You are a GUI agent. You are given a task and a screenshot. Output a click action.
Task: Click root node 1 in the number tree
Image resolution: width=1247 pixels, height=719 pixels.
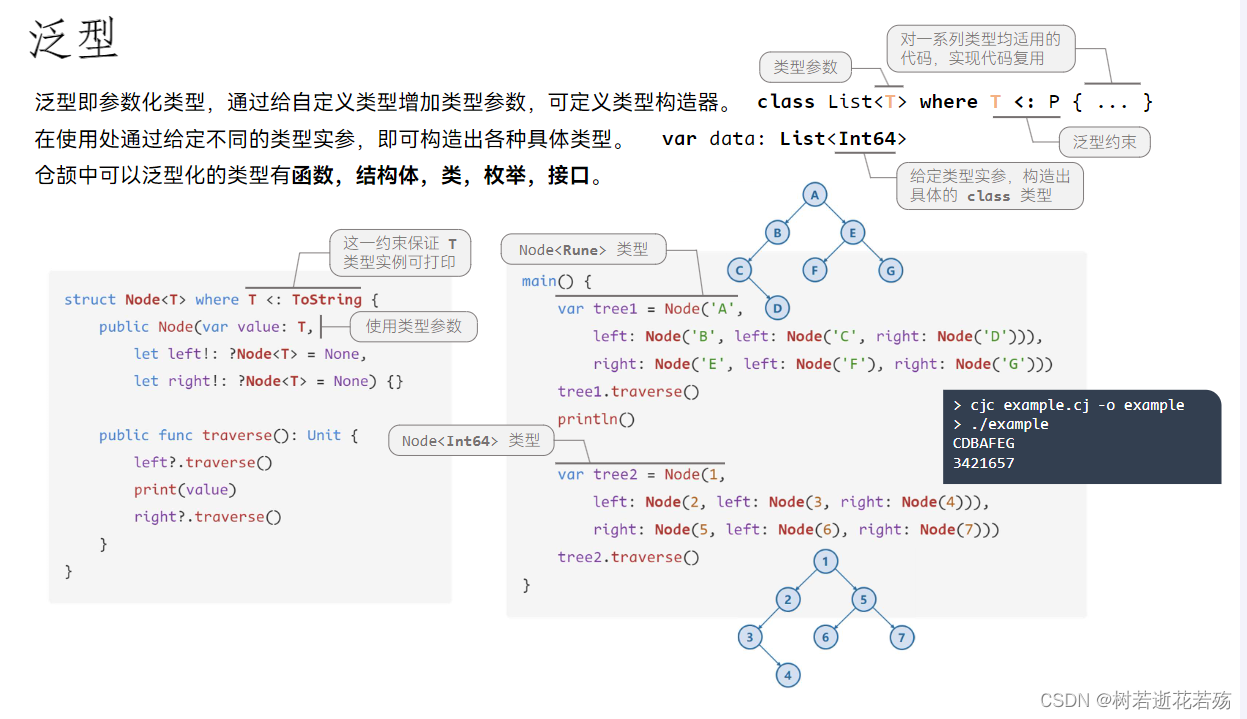click(x=825, y=562)
